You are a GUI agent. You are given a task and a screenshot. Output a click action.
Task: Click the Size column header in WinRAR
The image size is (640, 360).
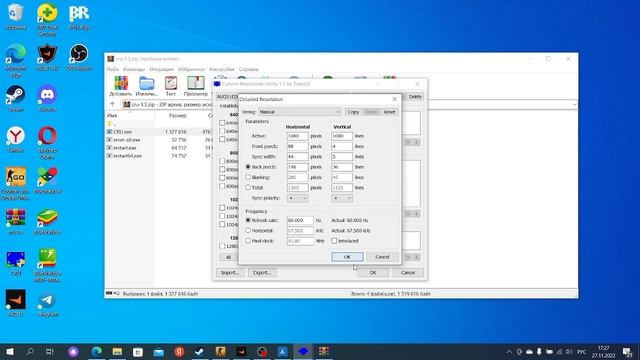point(178,116)
